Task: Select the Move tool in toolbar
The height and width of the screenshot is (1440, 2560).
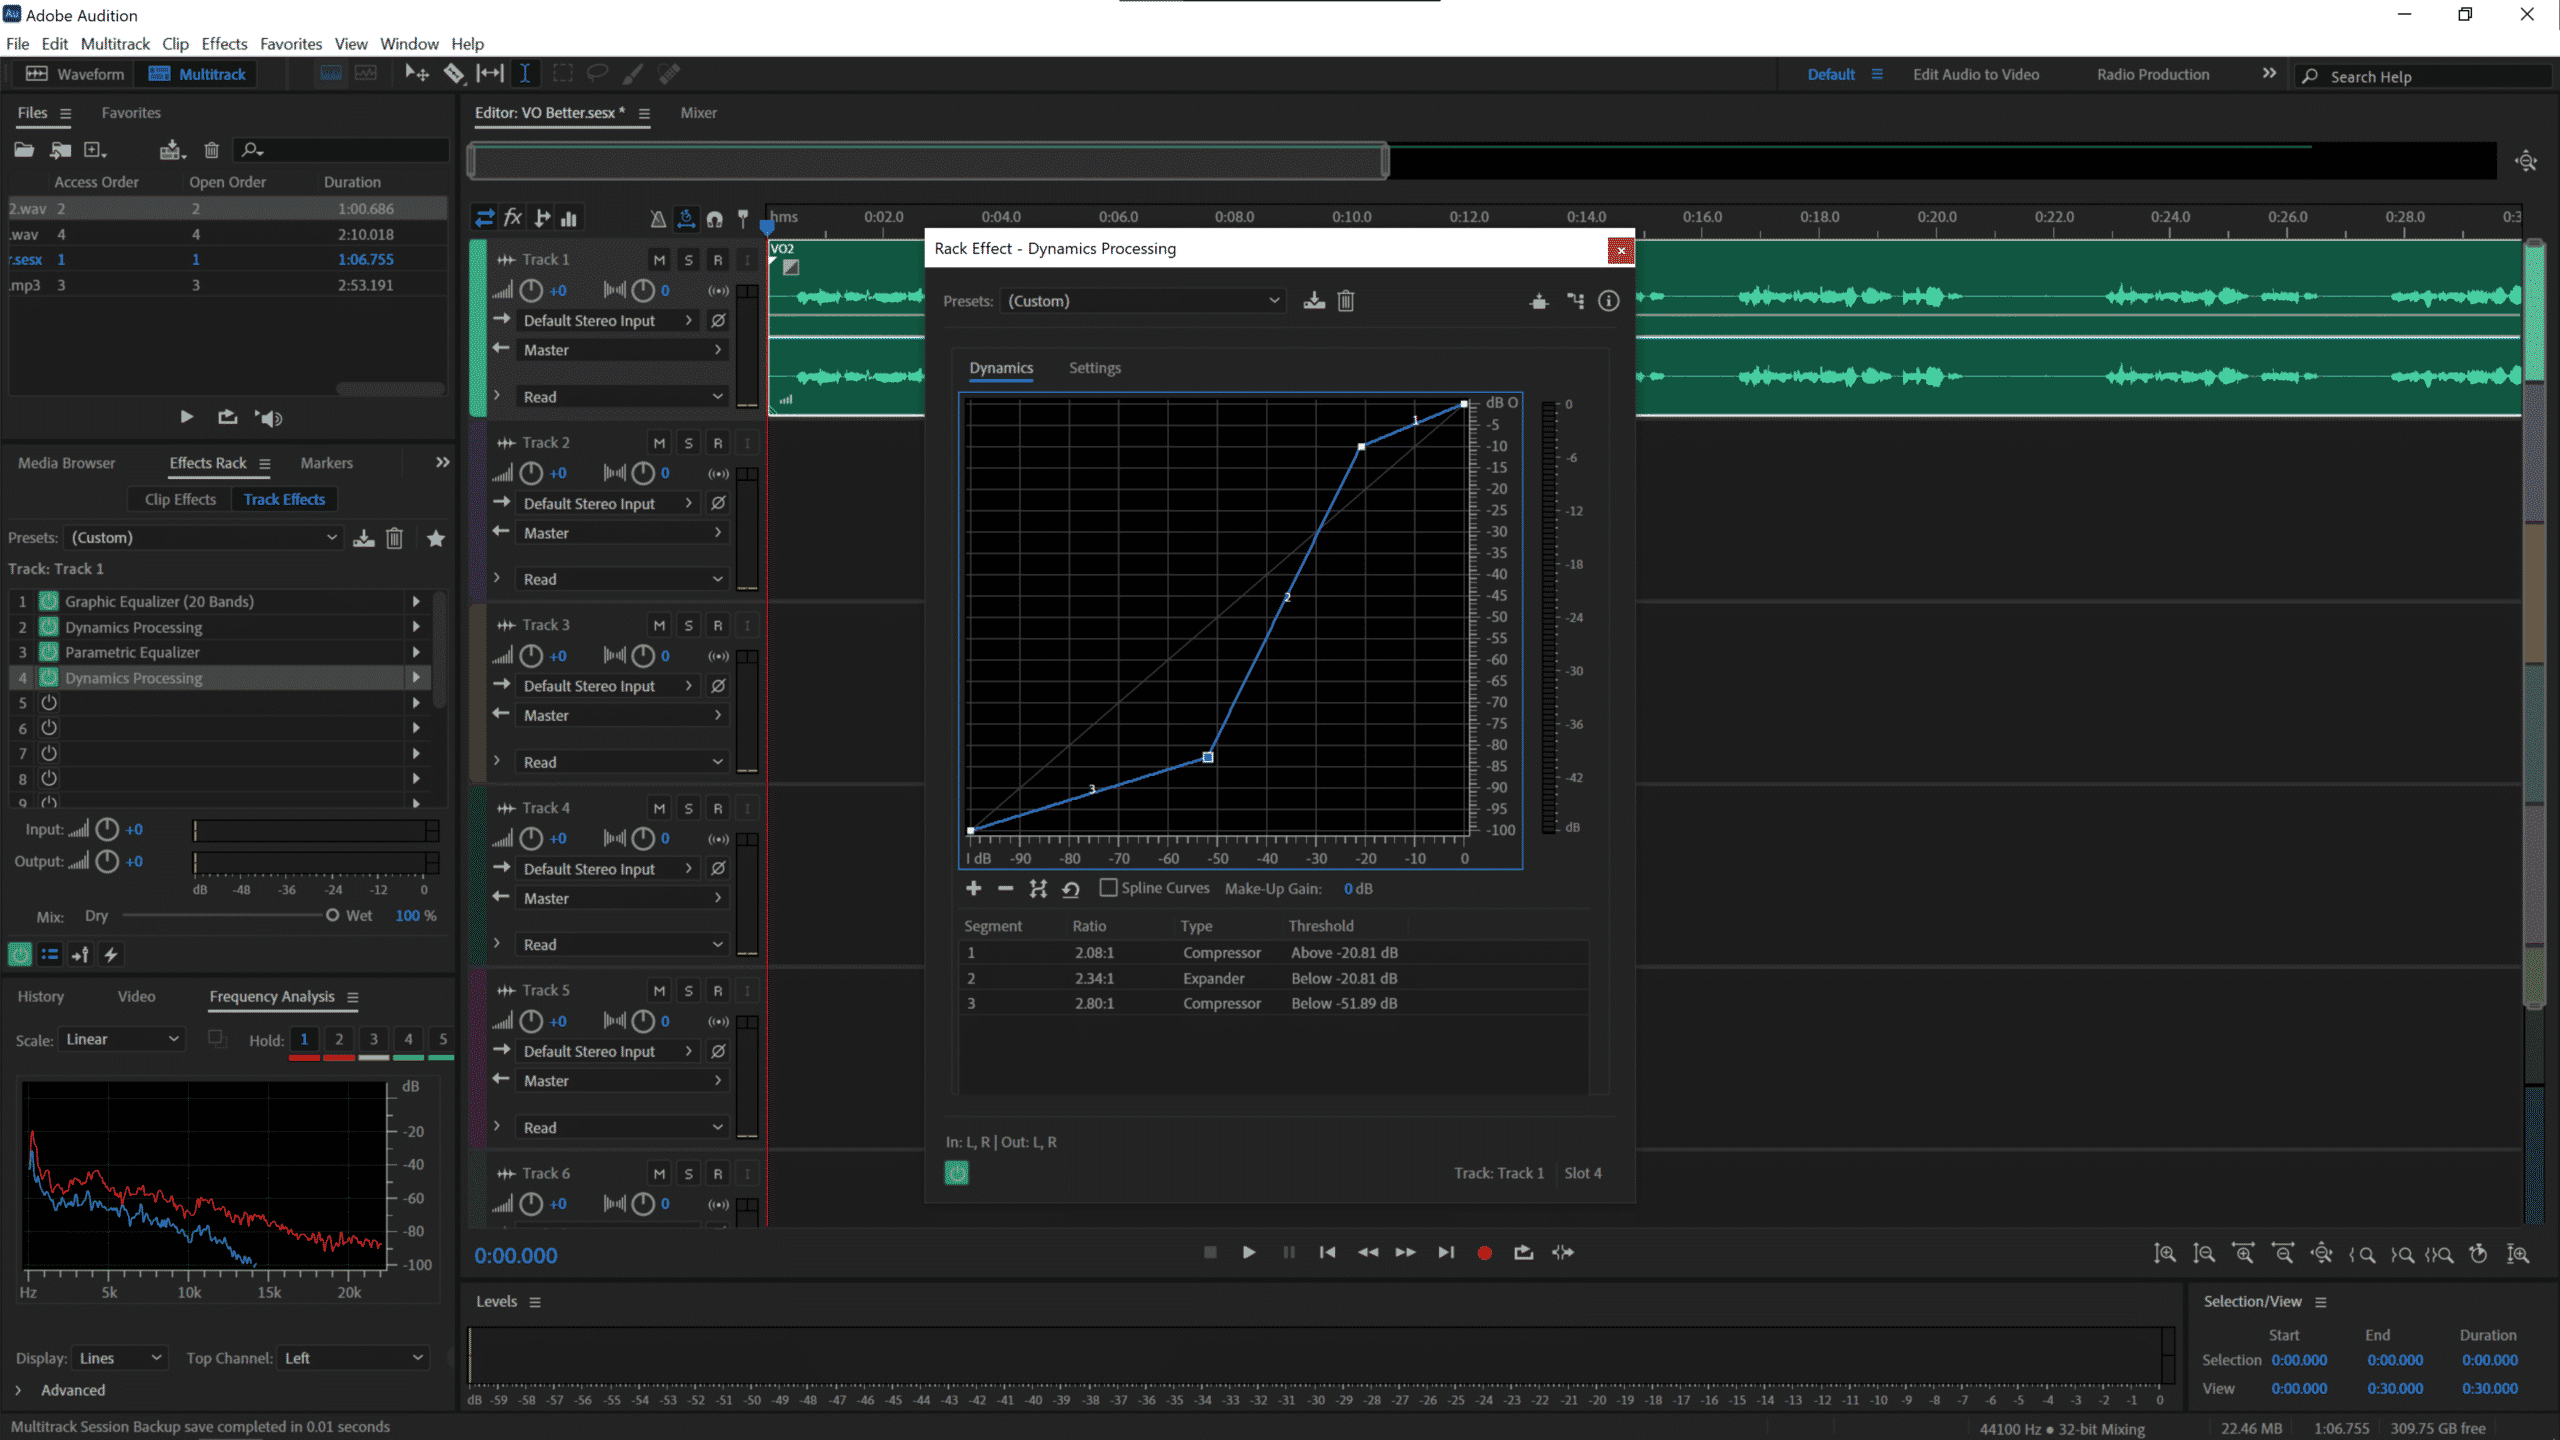Action: tap(416, 73)
